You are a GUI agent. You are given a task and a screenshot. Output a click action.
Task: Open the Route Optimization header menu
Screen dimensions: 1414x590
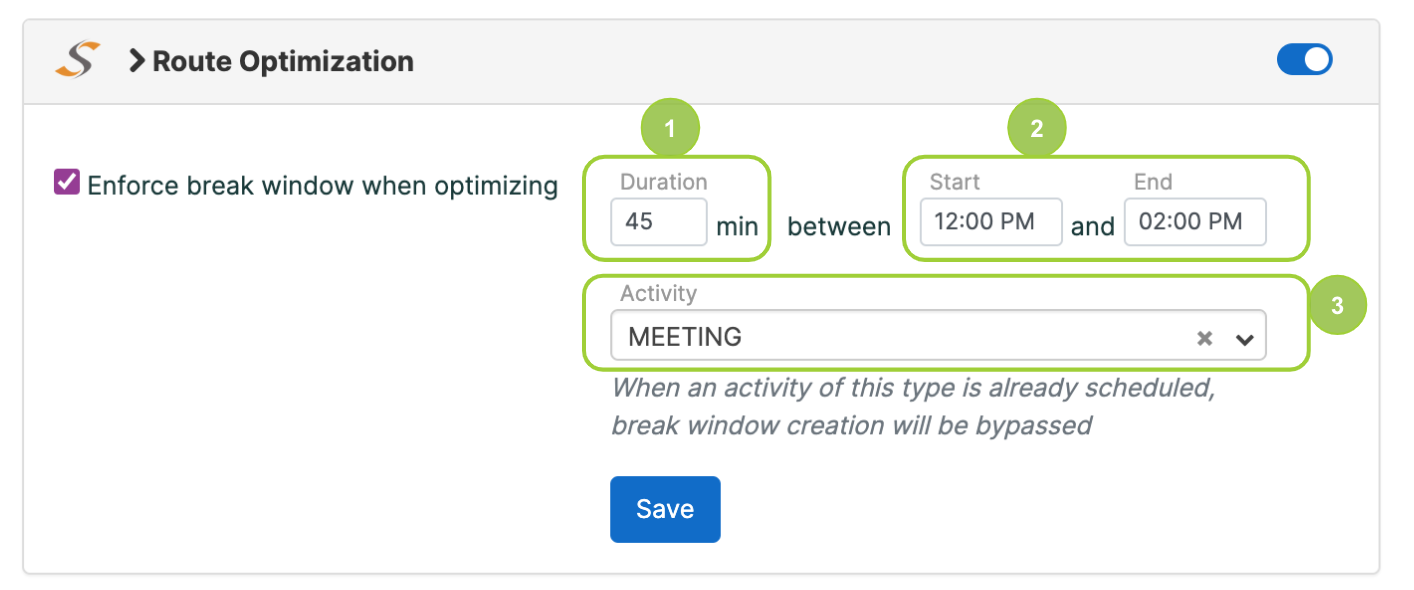click(x=283, y=61)
